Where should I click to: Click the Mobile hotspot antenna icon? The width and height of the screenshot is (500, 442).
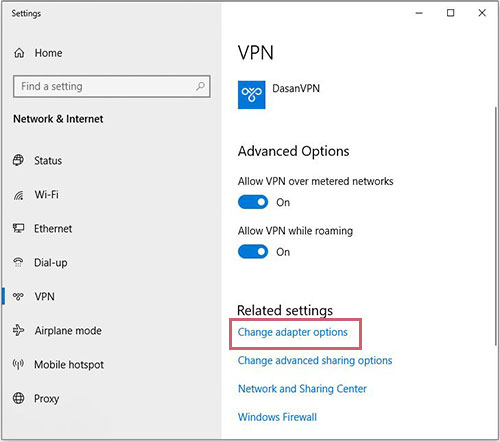tap(18, 364)
